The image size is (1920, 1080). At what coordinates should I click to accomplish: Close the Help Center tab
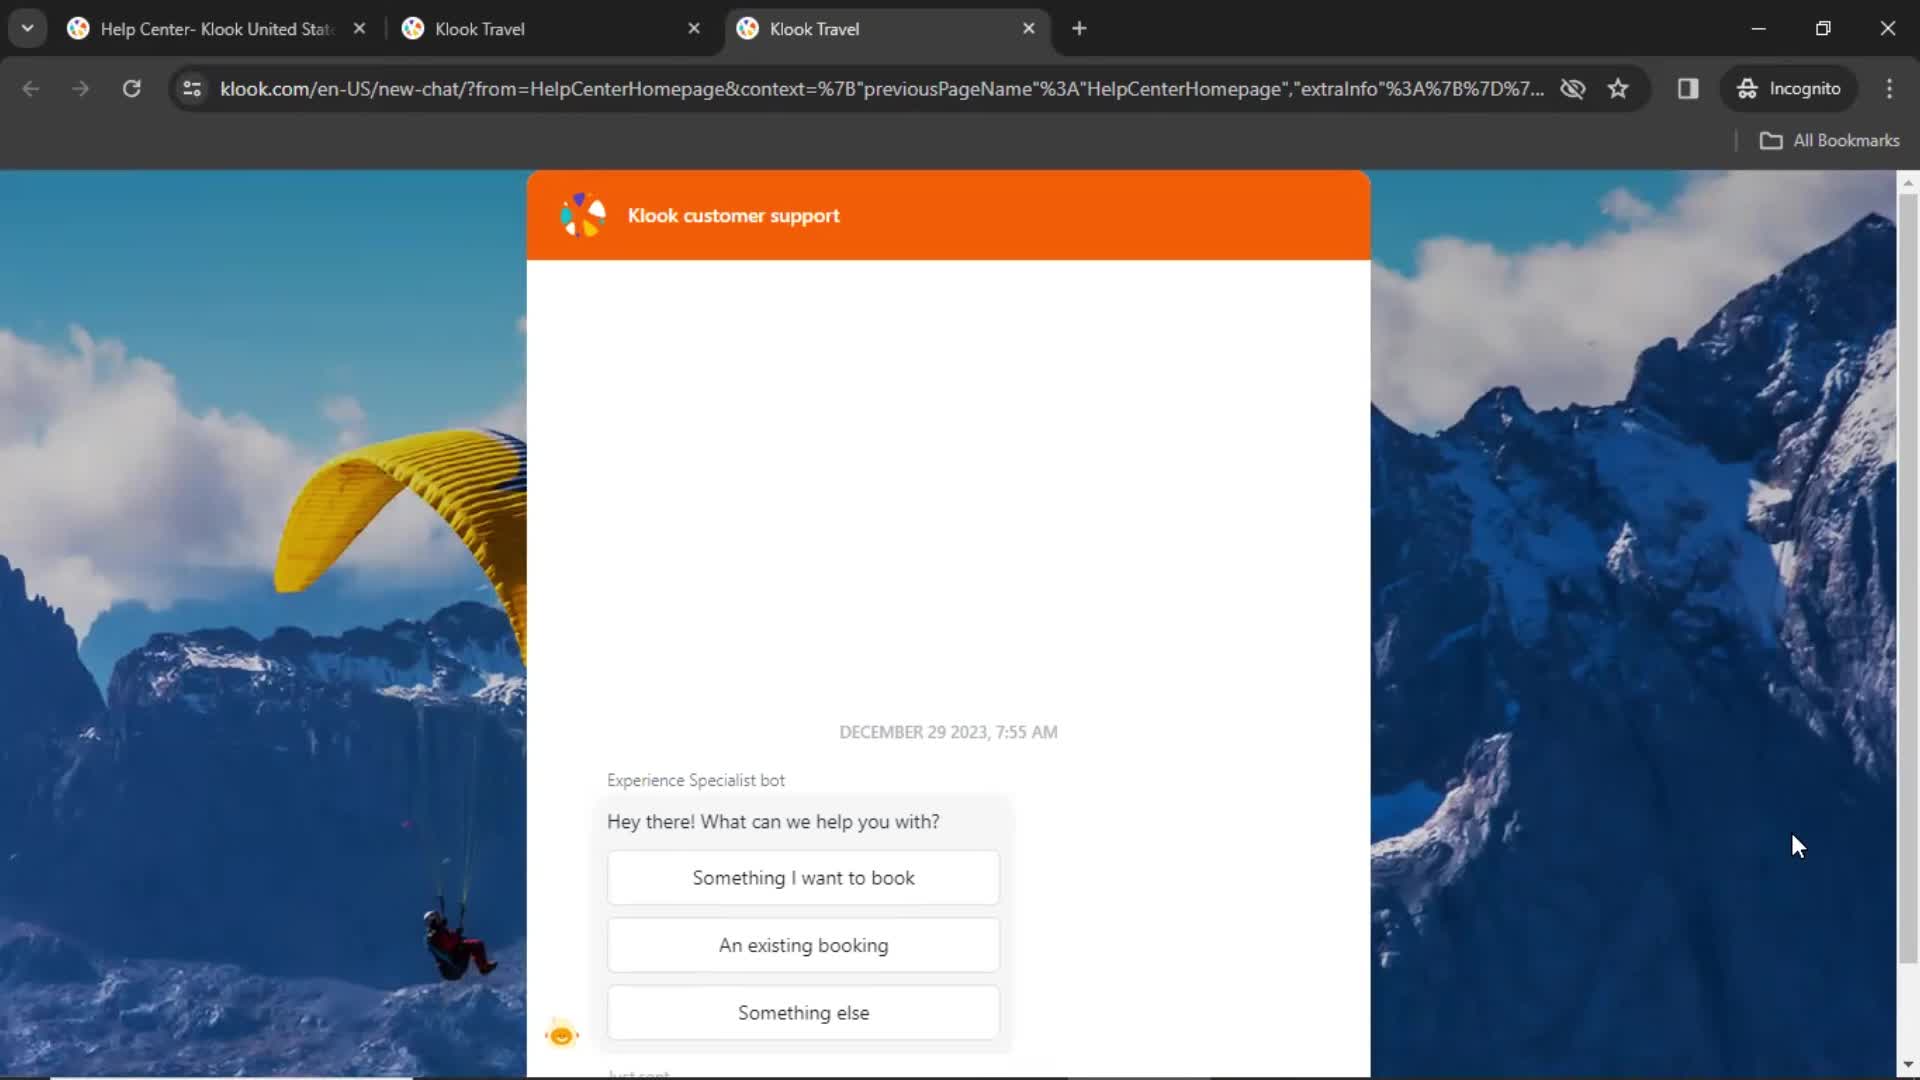359,29
